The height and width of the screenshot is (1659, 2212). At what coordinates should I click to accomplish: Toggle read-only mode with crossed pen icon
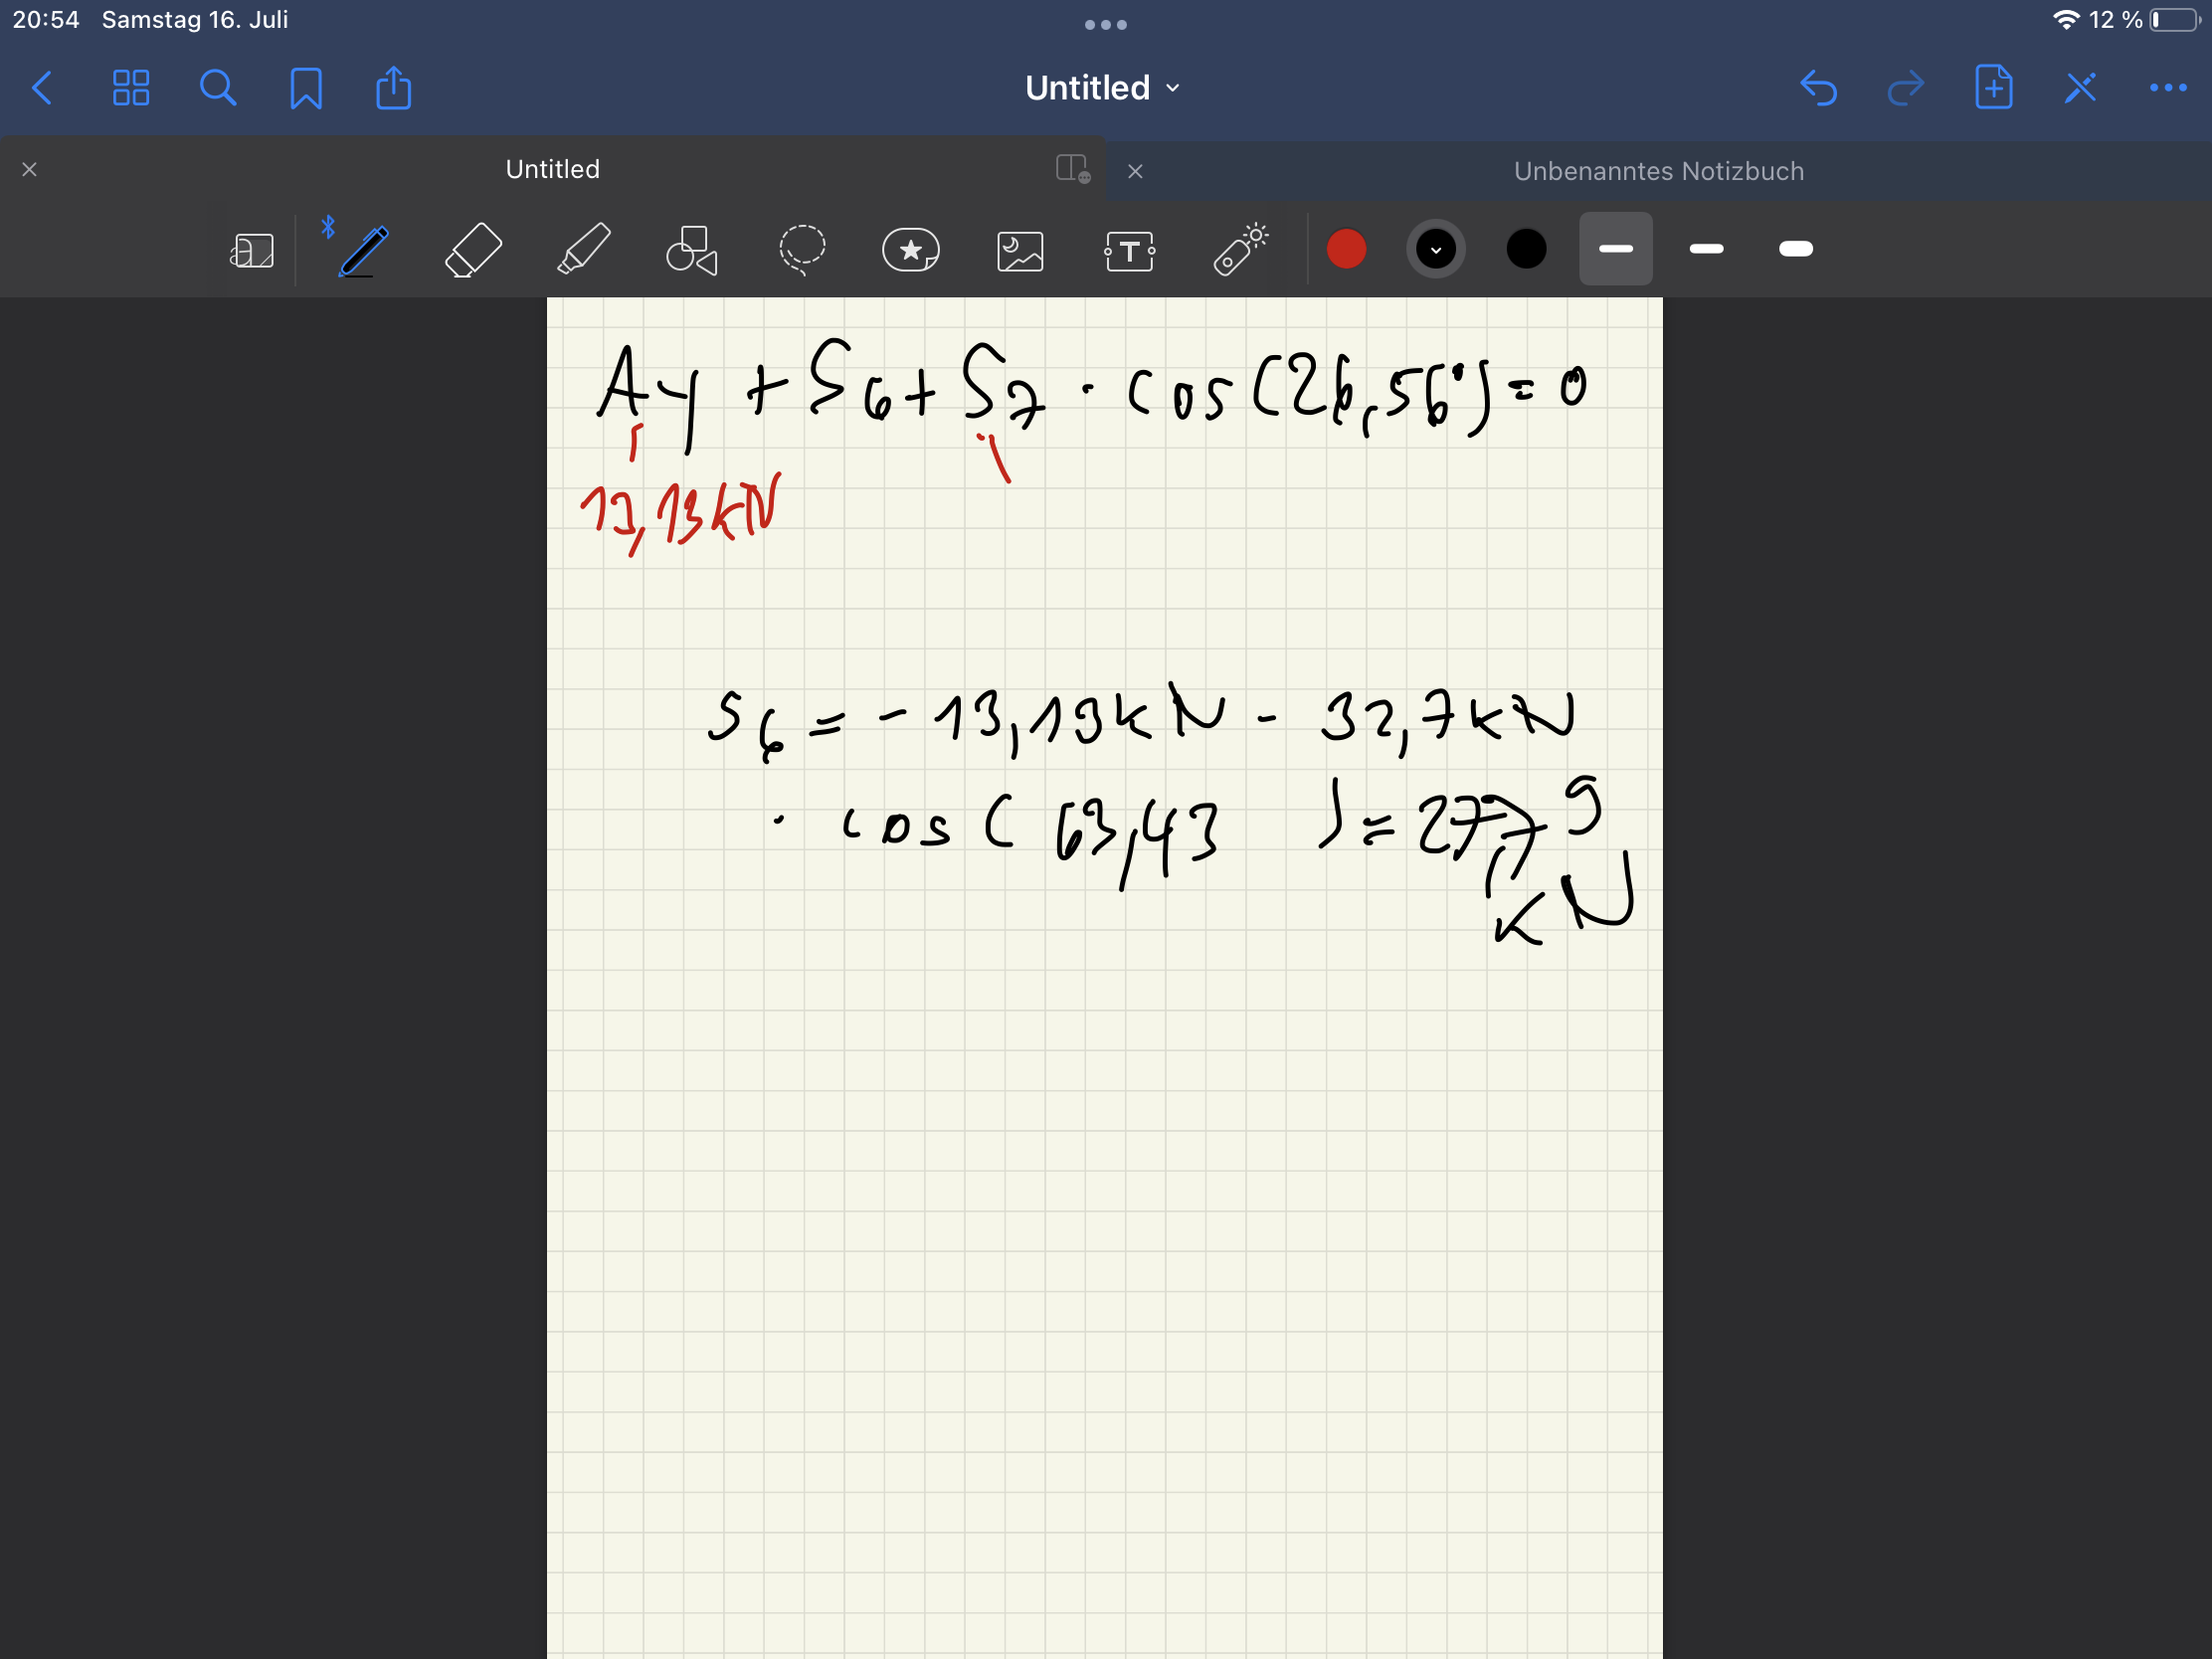2080,88
